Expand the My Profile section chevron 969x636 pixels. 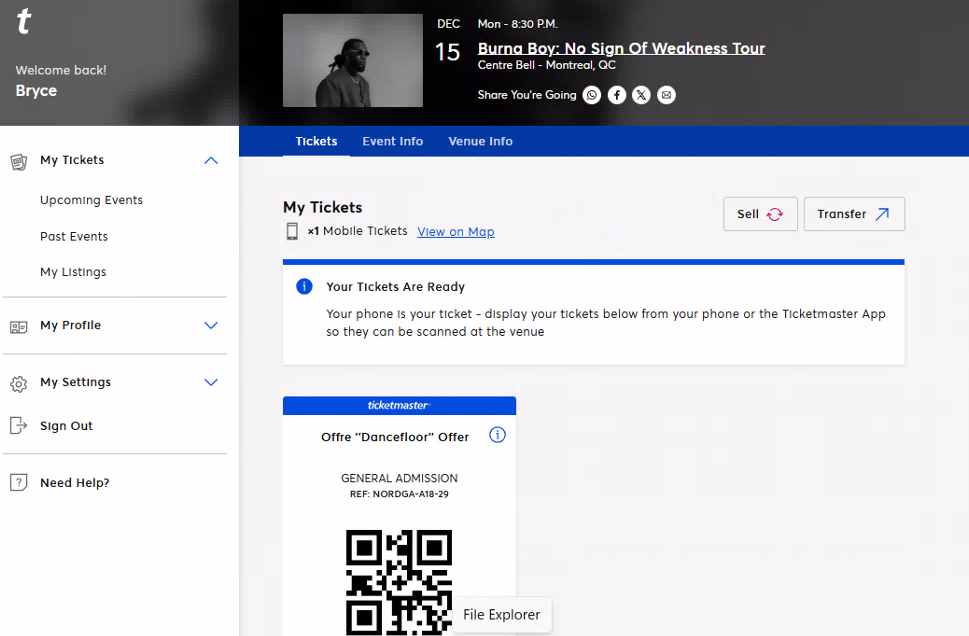[x=211, y=326]
